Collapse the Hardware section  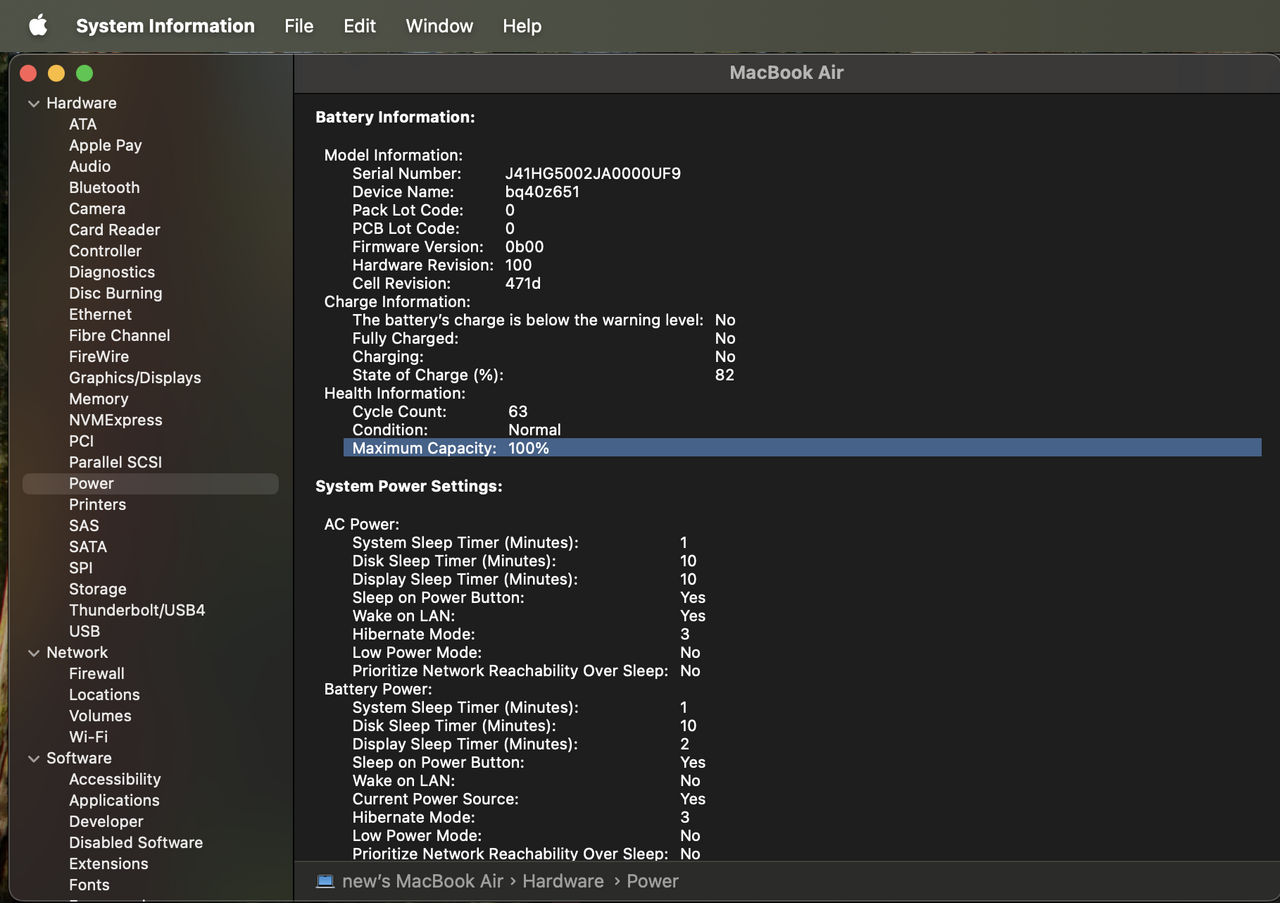click(34, 103)
